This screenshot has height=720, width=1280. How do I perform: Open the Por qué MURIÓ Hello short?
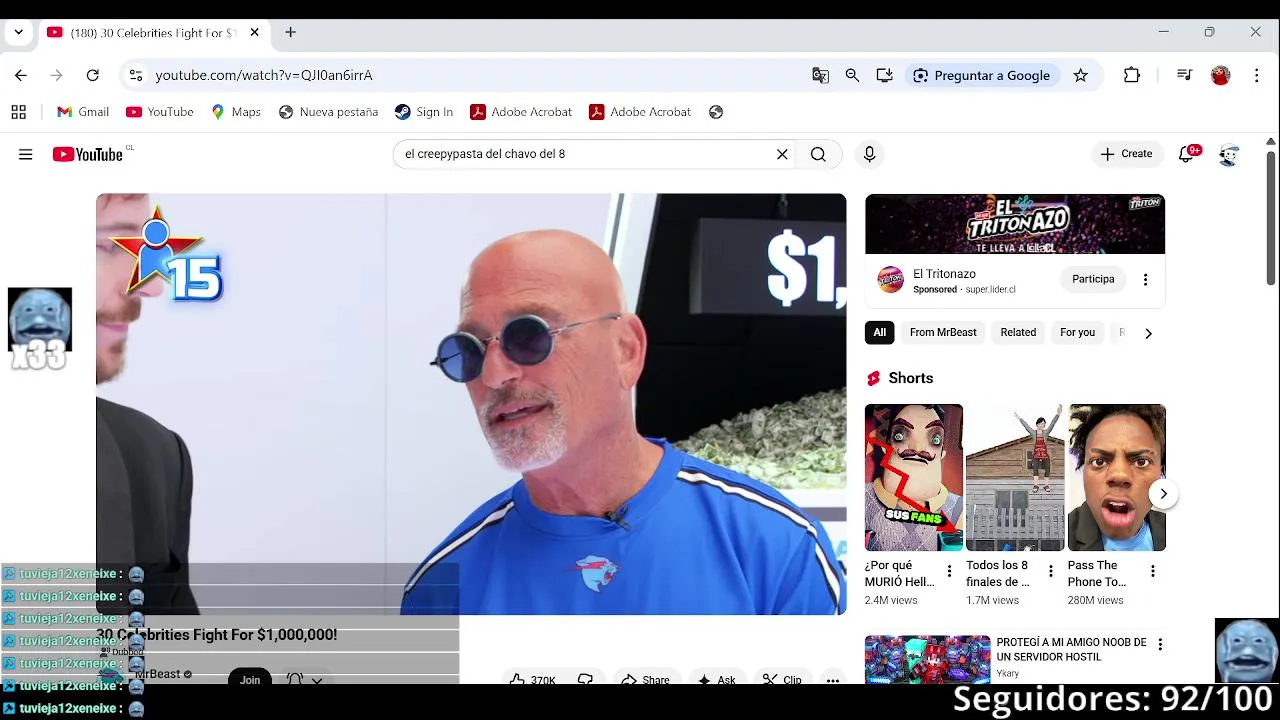click(914, 478)
